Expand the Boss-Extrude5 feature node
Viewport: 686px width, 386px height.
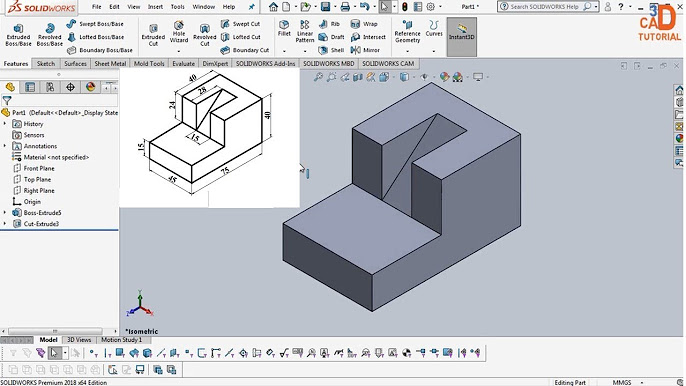(5, 213)
